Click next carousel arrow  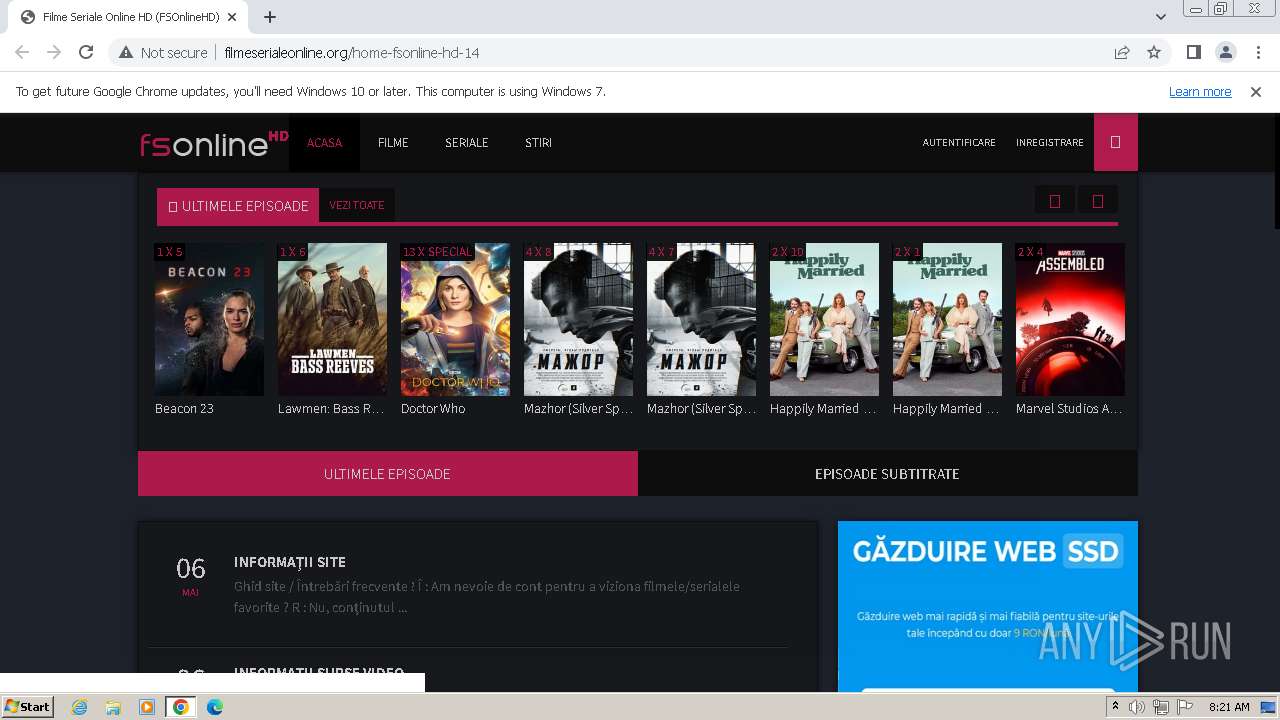pos(1097,201)
